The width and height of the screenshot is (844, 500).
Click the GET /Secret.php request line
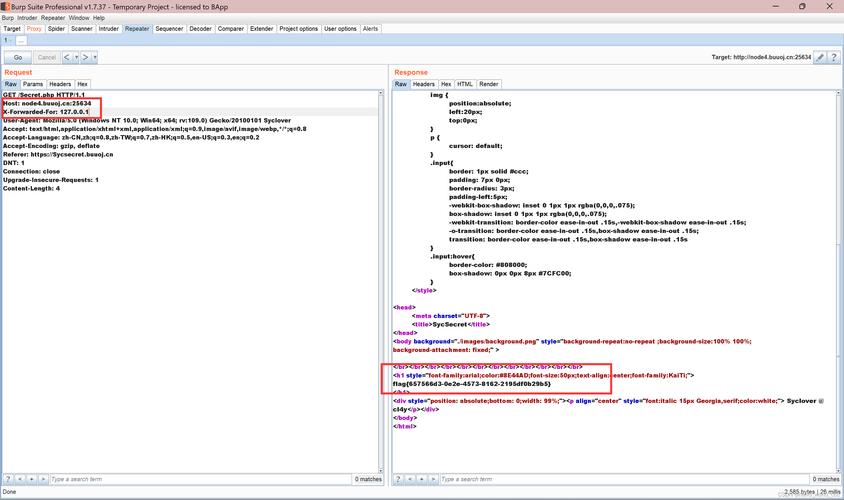pos(44,95)
